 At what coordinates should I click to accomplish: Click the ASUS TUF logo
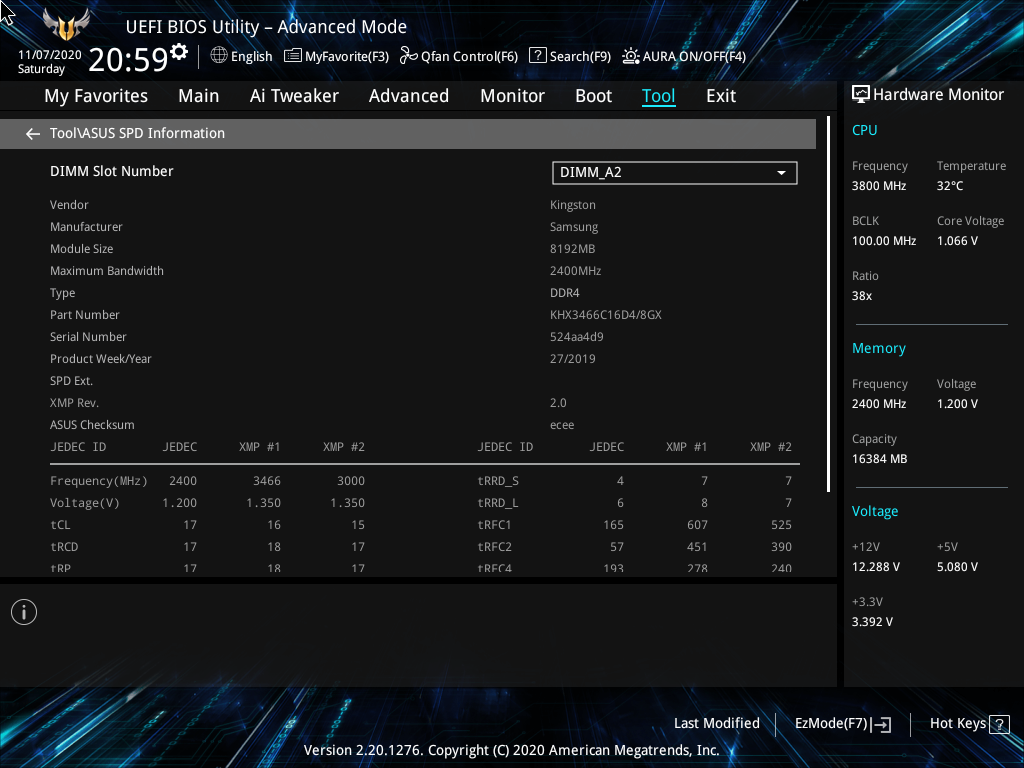tap(66, 25)
